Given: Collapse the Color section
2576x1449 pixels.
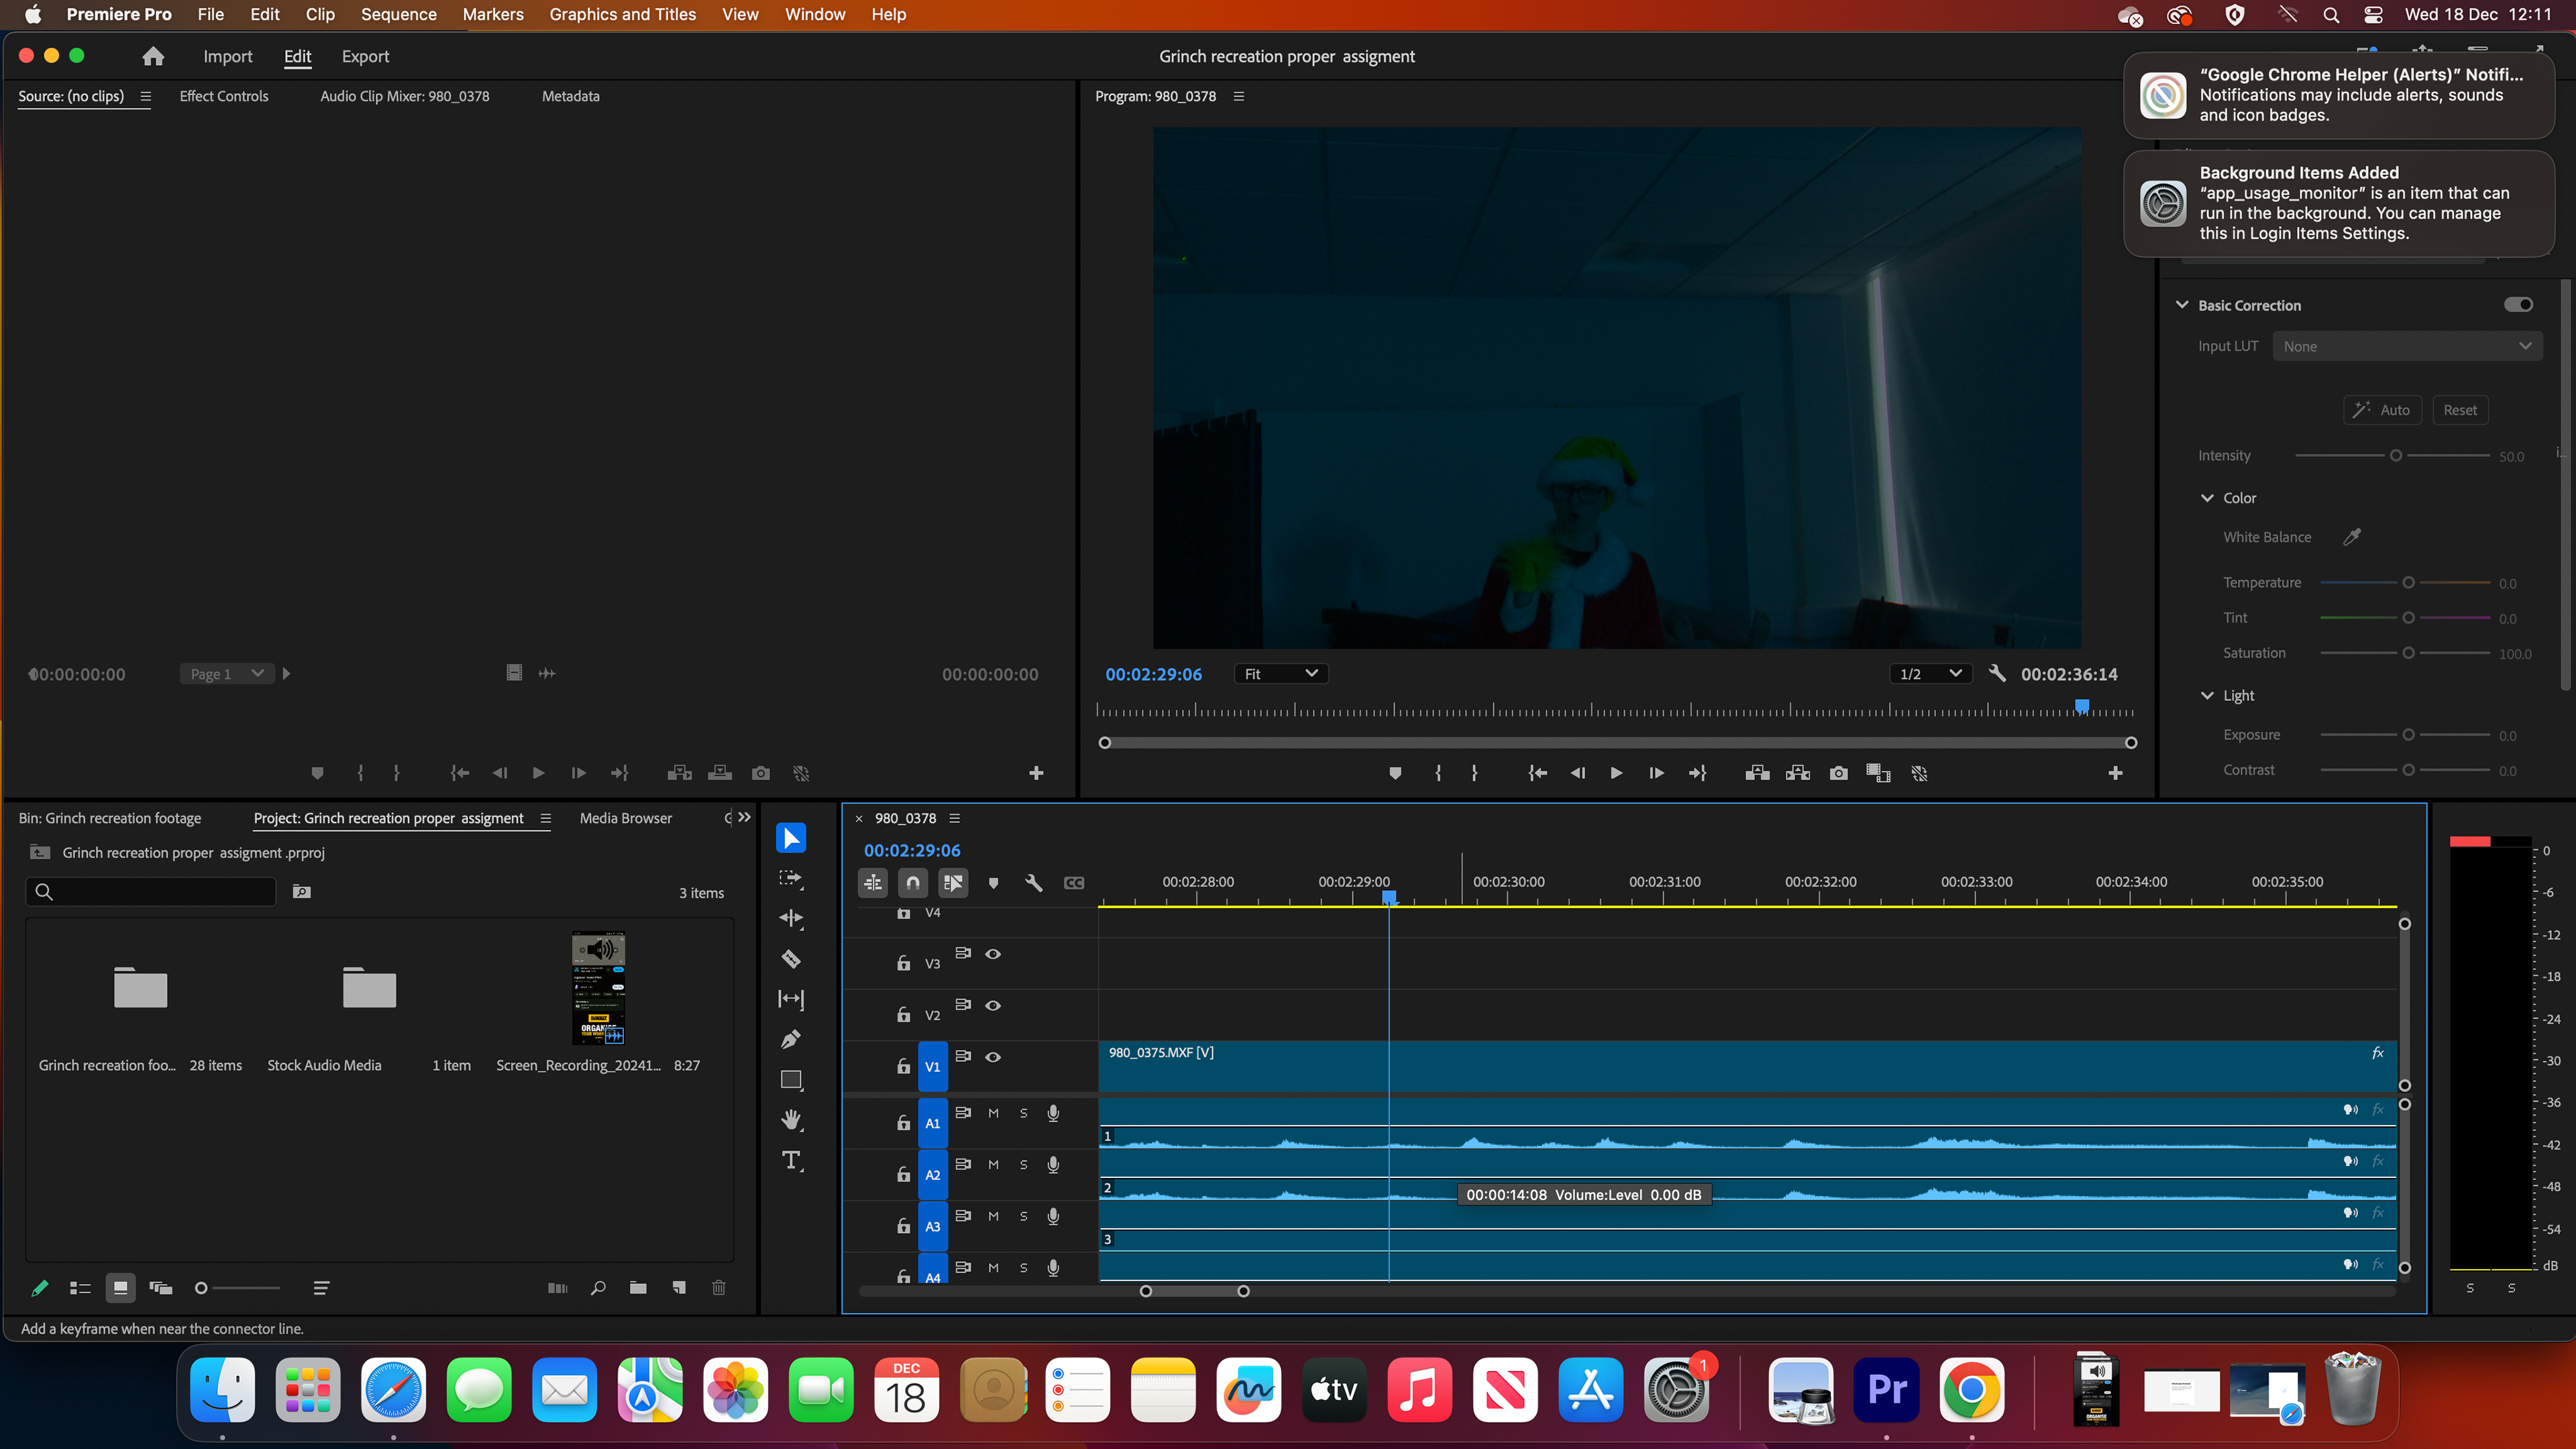Looking at the screenshot, I should [x=2206, y=498].
